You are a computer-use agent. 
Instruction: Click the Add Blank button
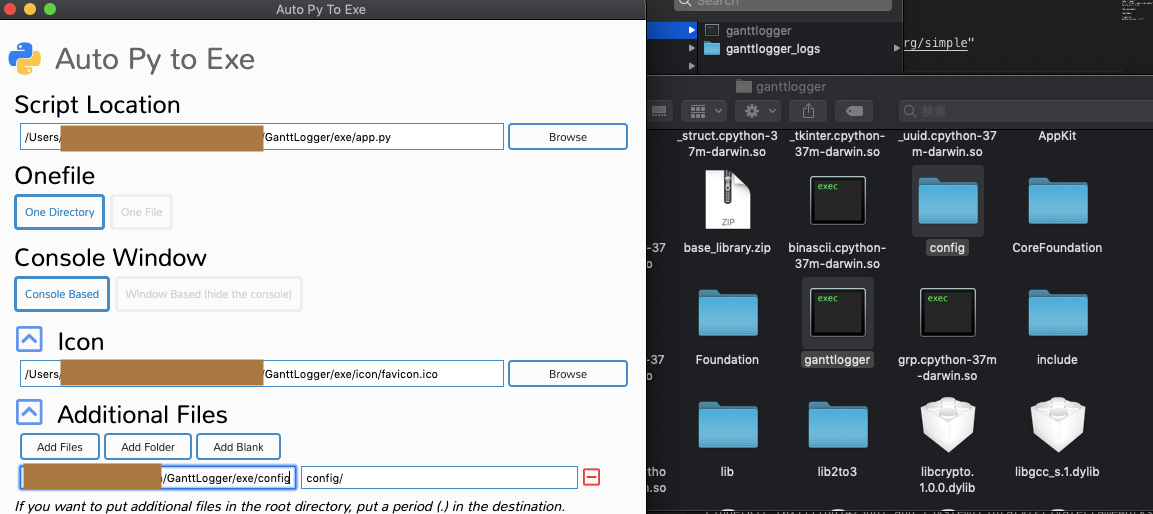tap(239, 446)
